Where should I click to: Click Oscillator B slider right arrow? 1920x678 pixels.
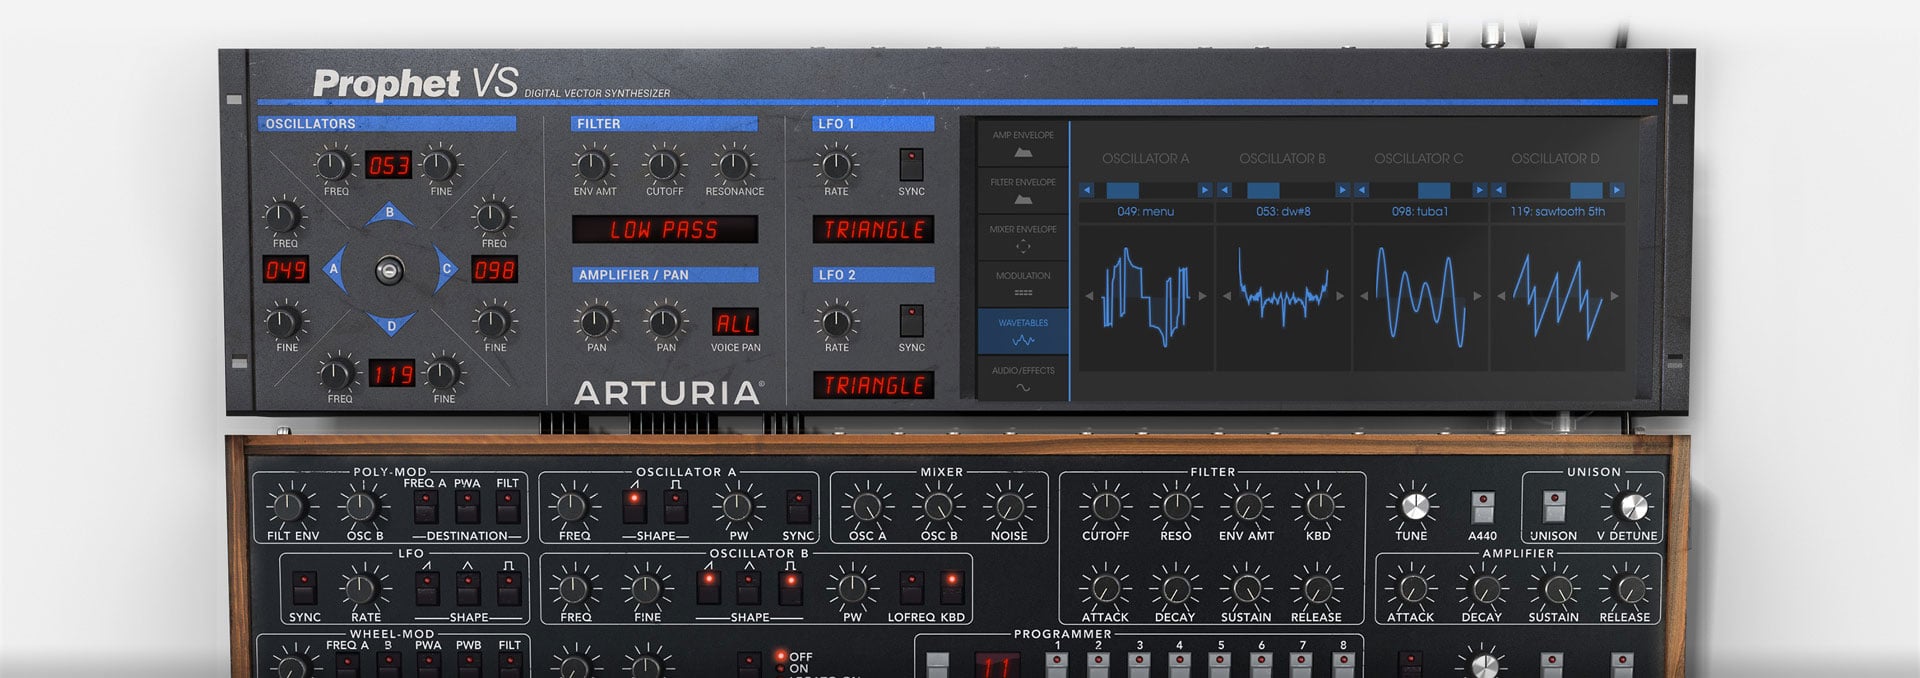tap(1343, 190)
